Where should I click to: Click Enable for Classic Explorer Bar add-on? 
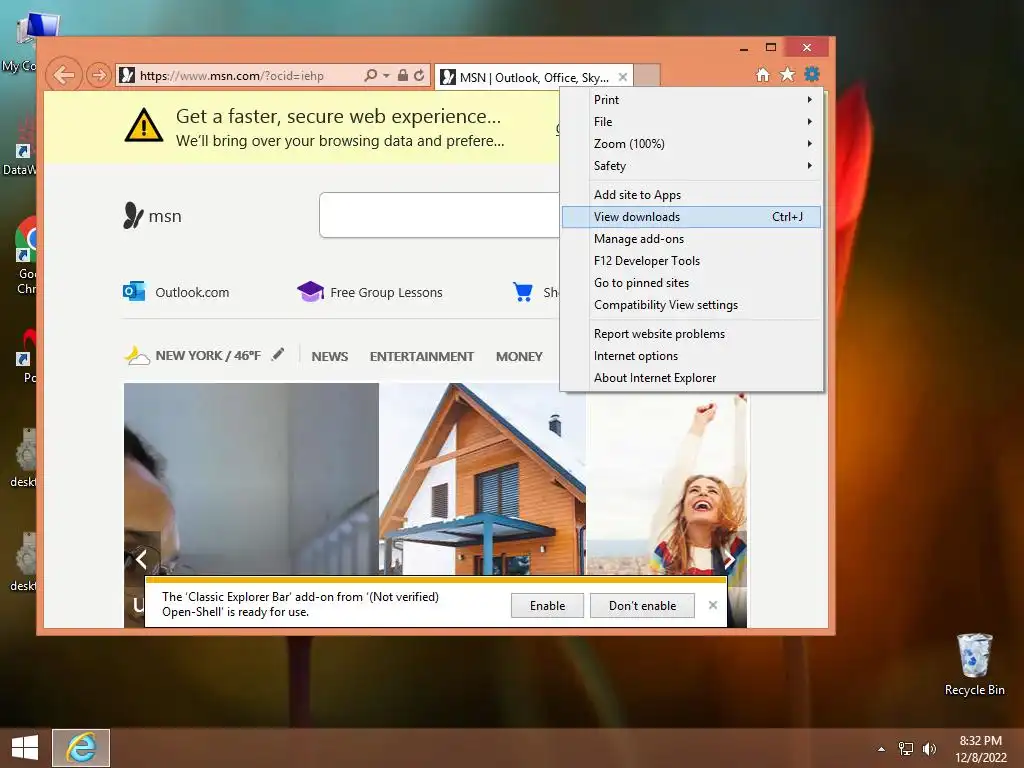click(547, 605)
